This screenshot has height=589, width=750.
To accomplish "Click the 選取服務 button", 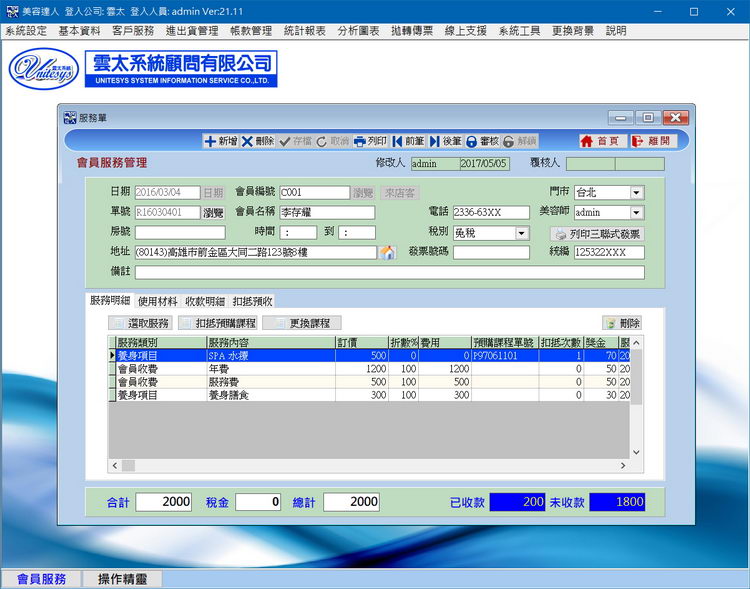I will [x=140, y=323].
